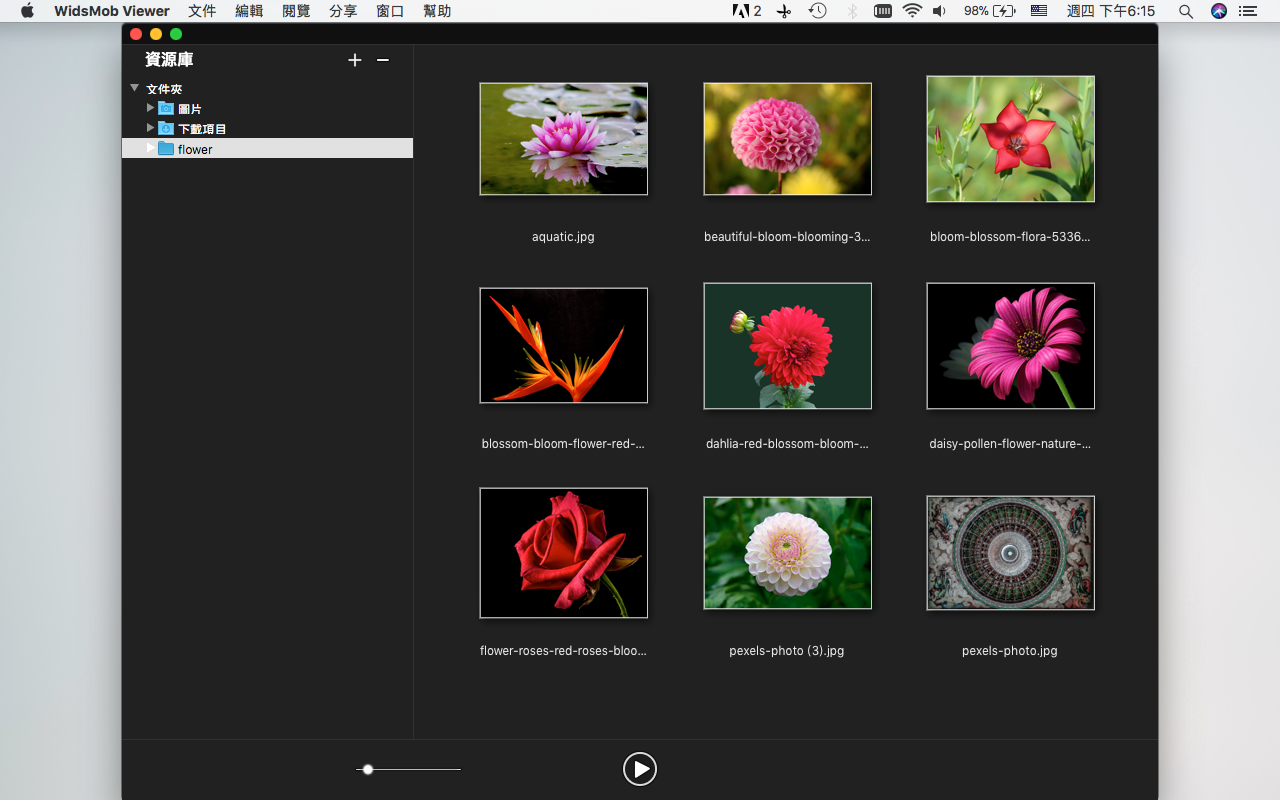Open the Spotlight search icon in the menu bar
Image resolution: width=1280 pixels, height=800 pixels.
tap(1185, 11)
